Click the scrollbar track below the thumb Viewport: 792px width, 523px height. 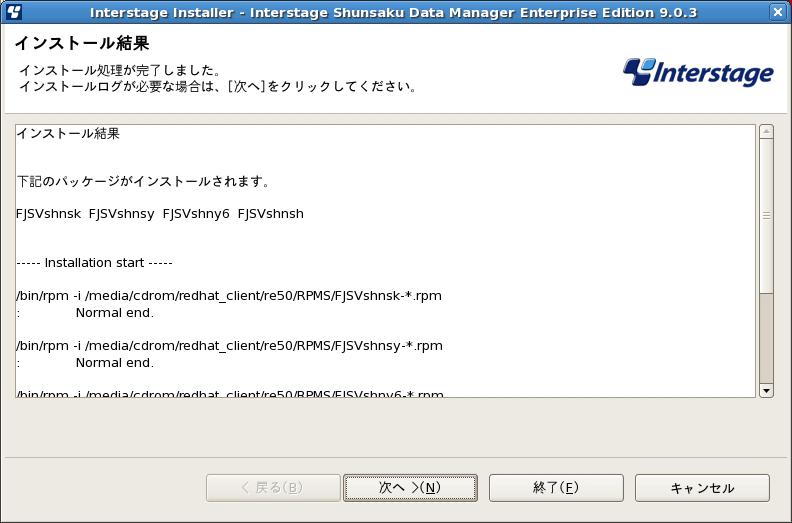[766, 338]
